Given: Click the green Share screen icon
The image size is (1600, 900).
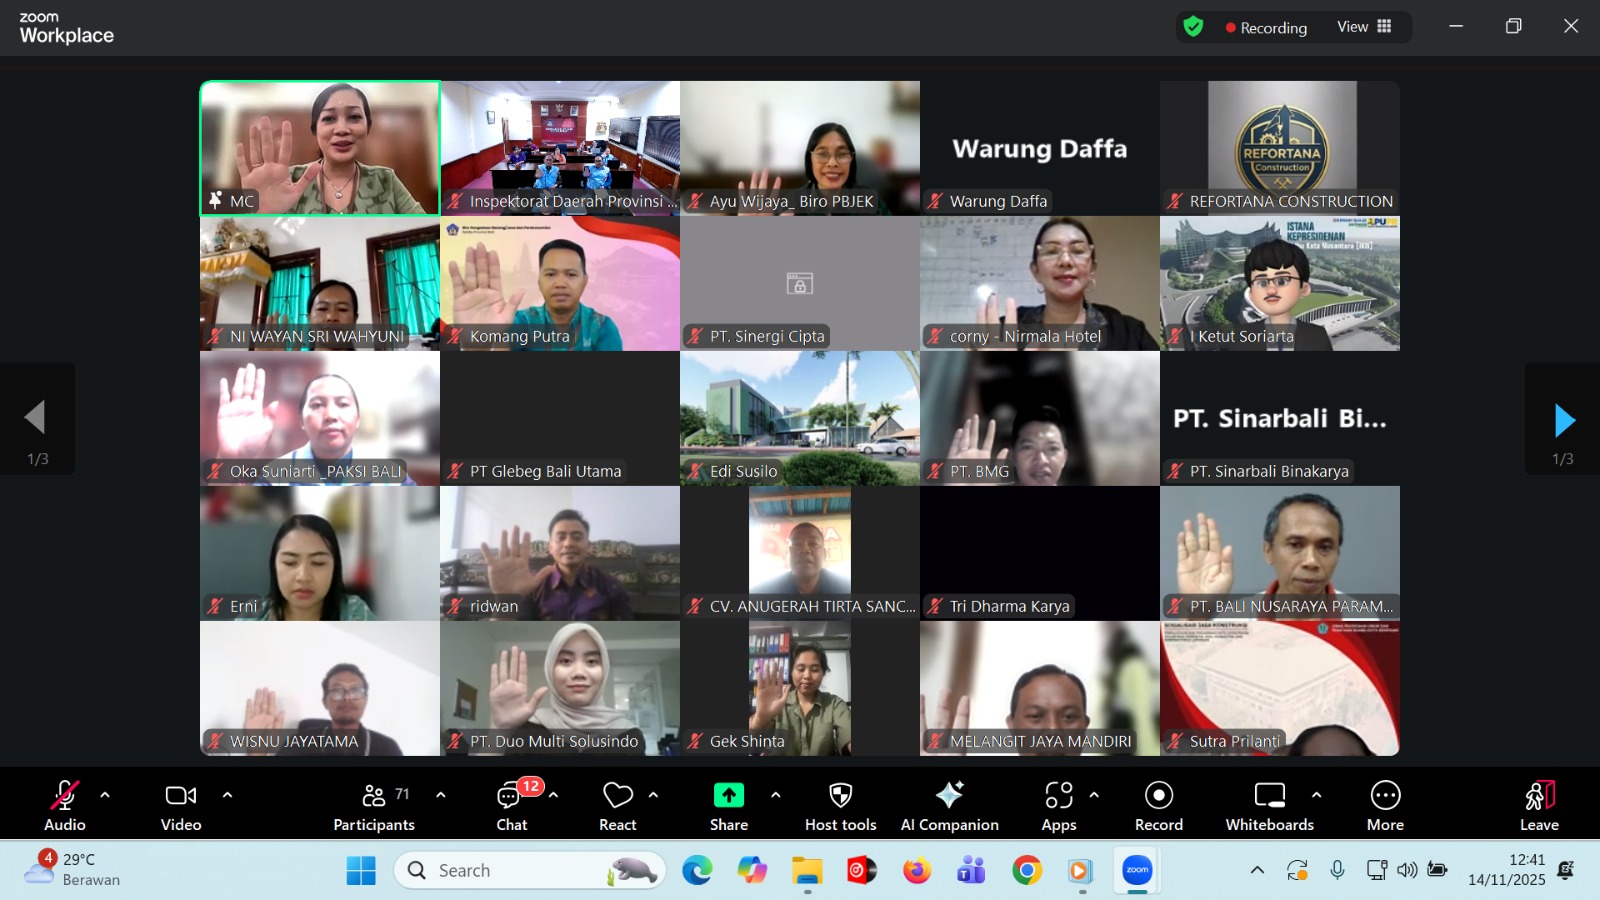Looking at the screenshot, I should (x=728, y=796).
